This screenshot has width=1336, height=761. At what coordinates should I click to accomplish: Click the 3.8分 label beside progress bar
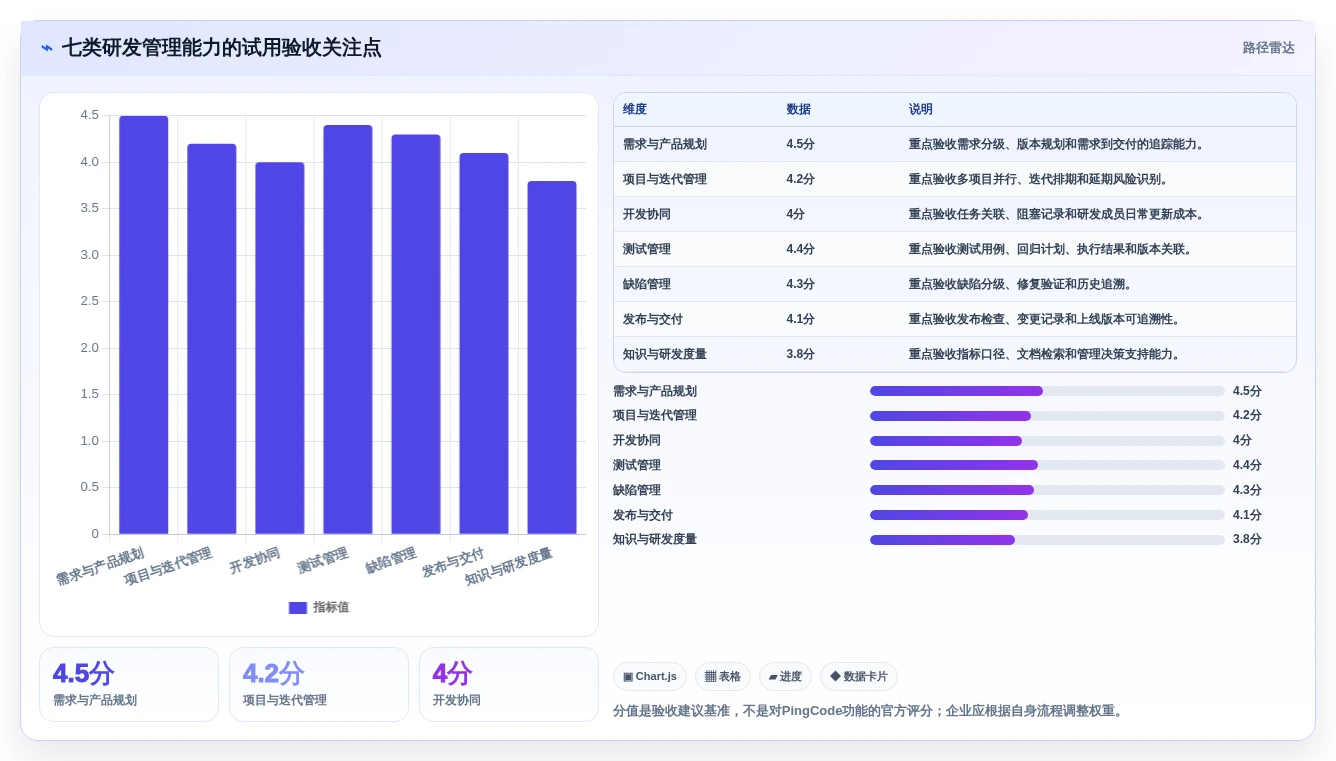click(x=1247, y=540)
